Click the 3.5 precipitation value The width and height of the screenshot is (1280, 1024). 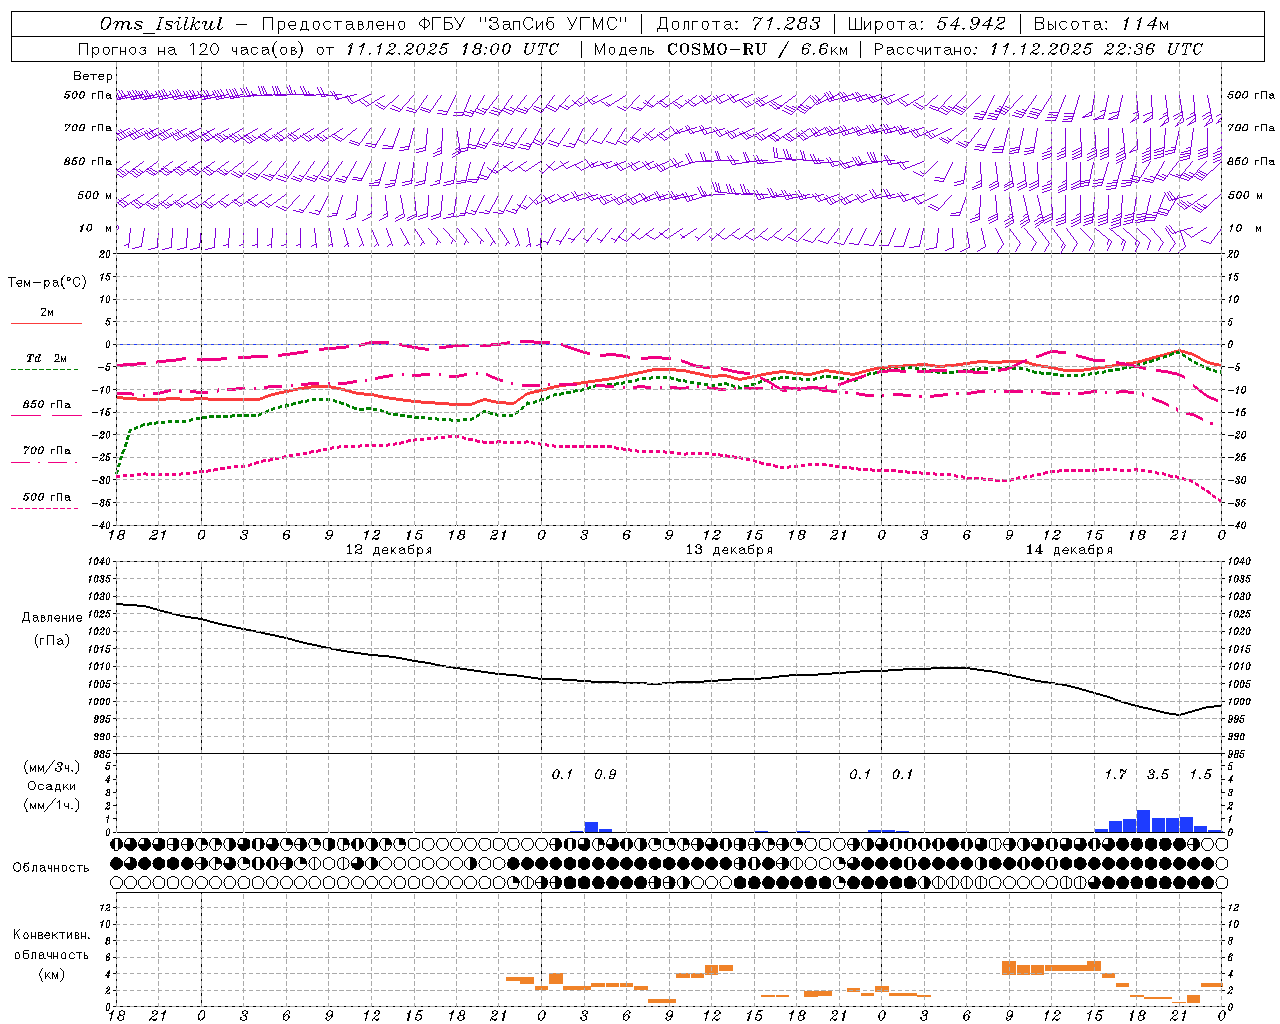pyautogui.click(x=1157, y=774)
